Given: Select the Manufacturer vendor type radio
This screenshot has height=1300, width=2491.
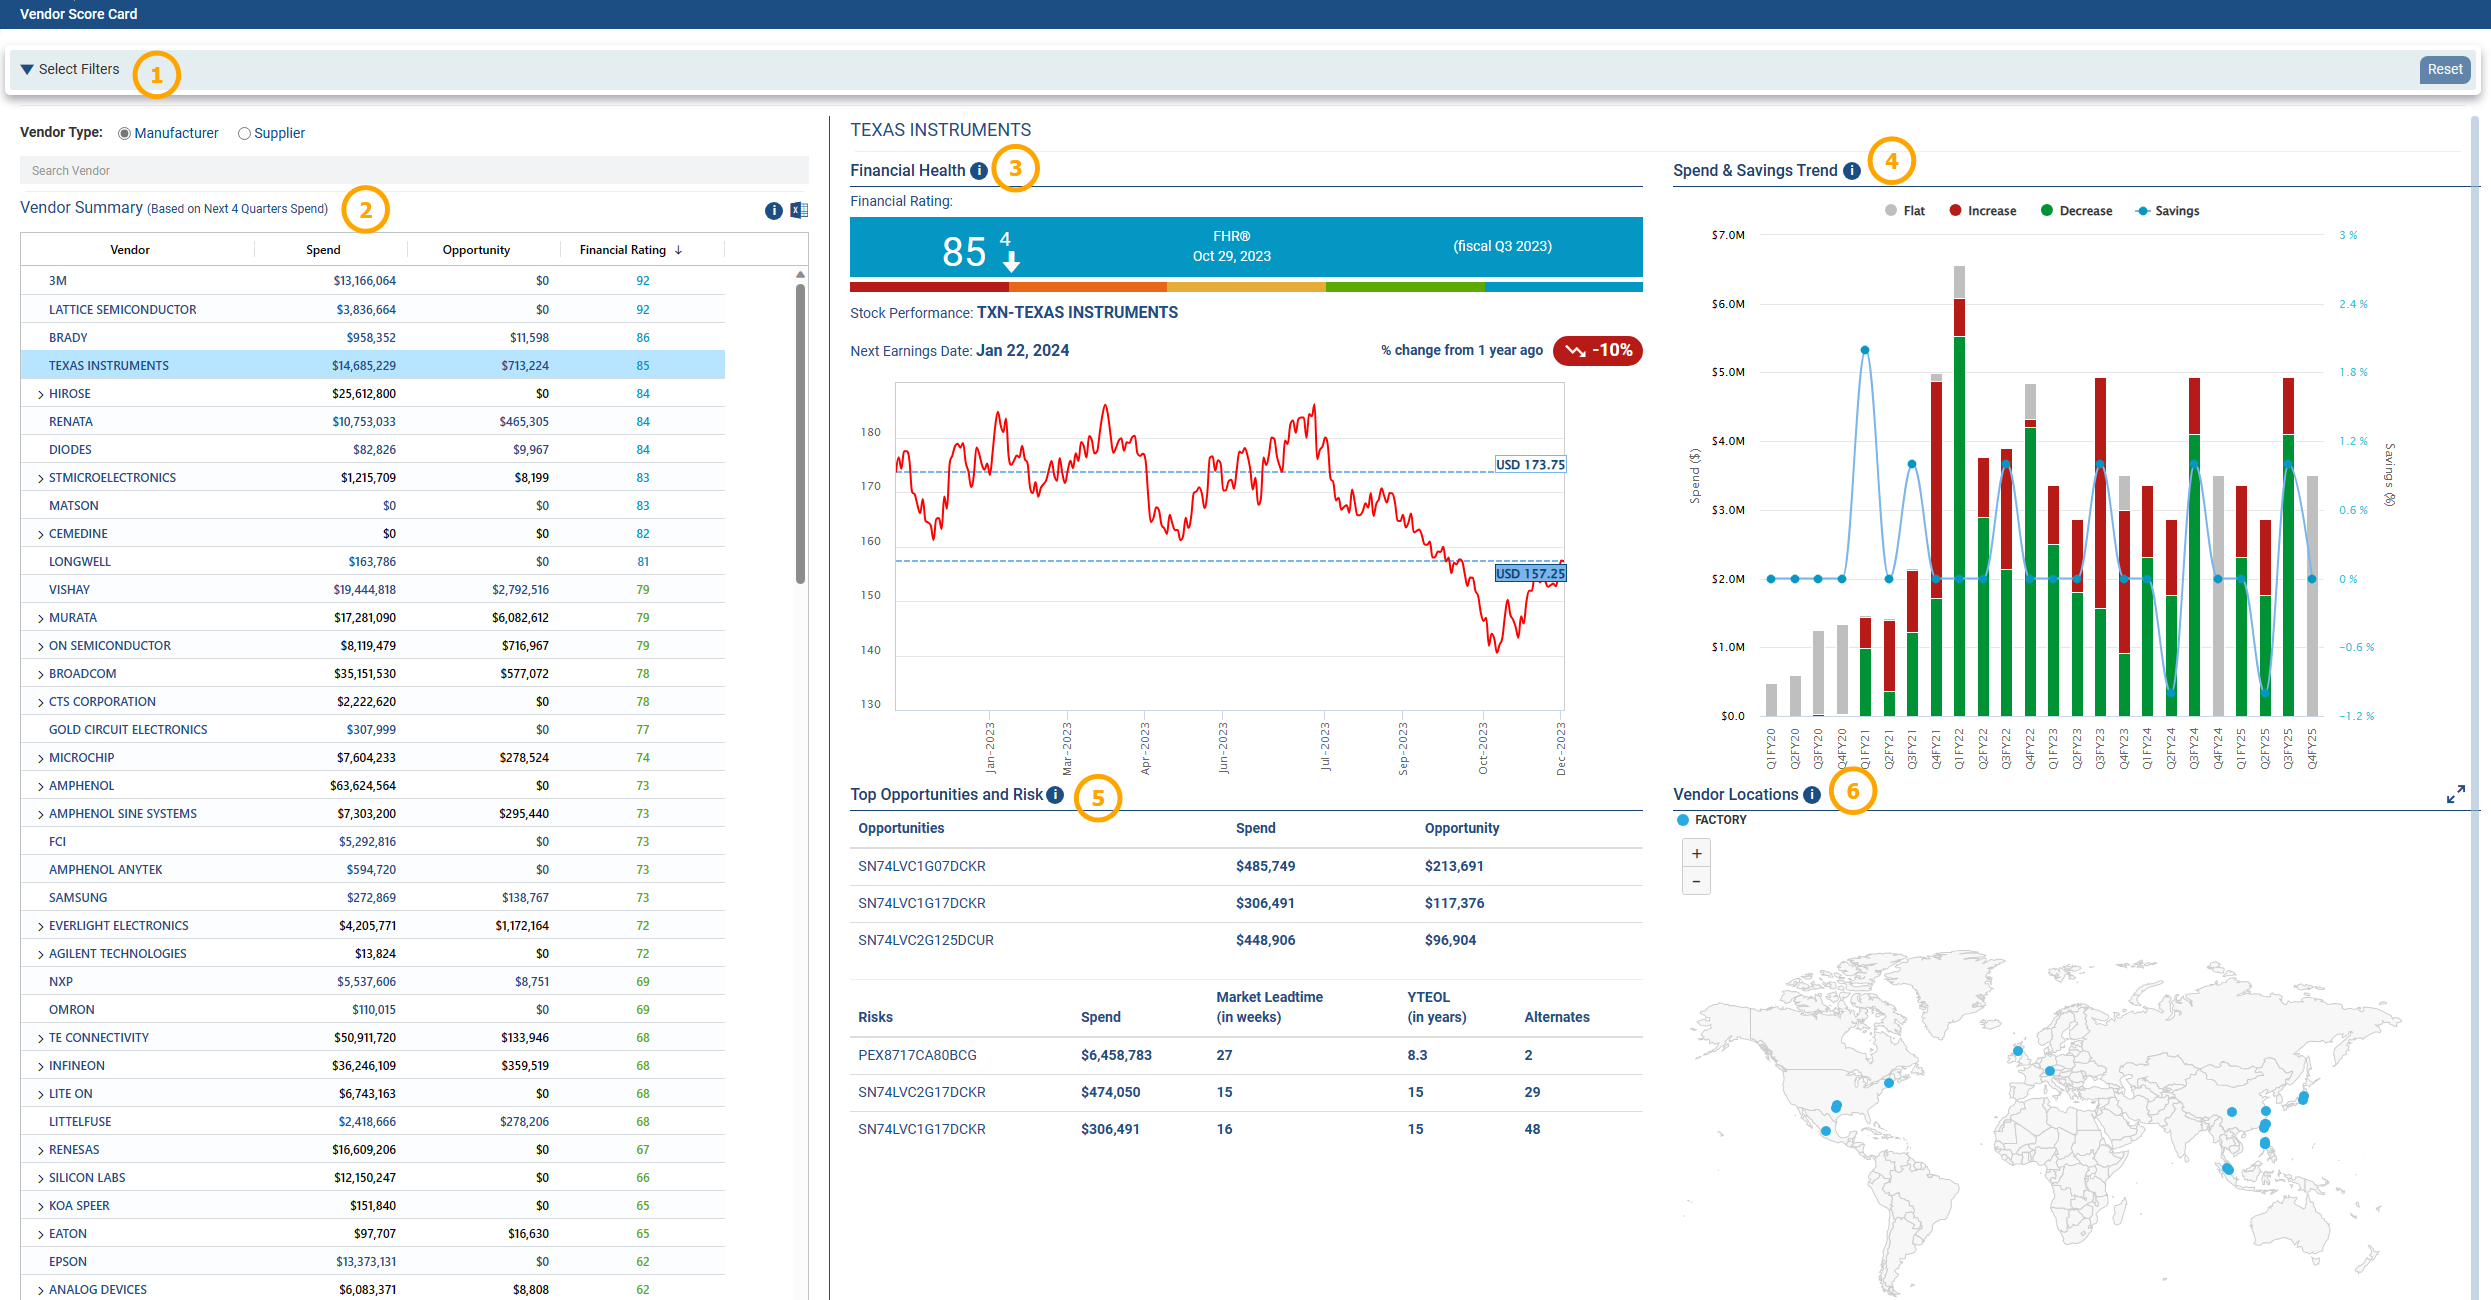Looking at the screenshot, I should pyautogui.click(x=125, y=134).
